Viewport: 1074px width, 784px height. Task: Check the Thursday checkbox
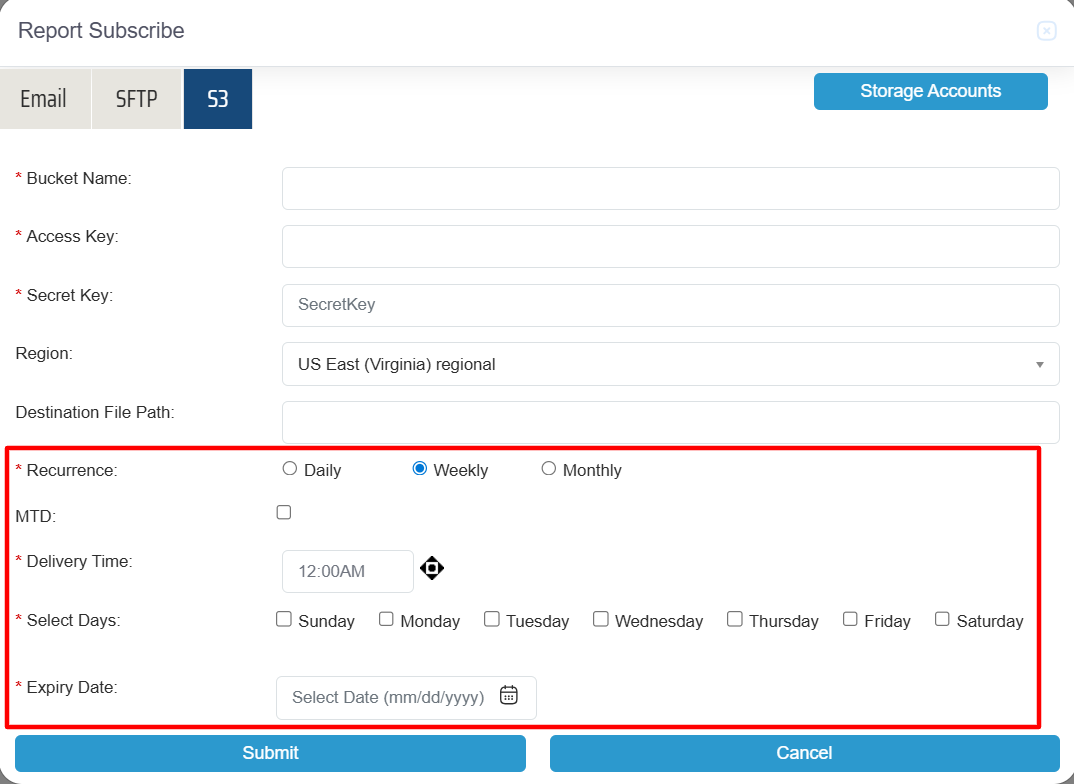tap(735, 619)
